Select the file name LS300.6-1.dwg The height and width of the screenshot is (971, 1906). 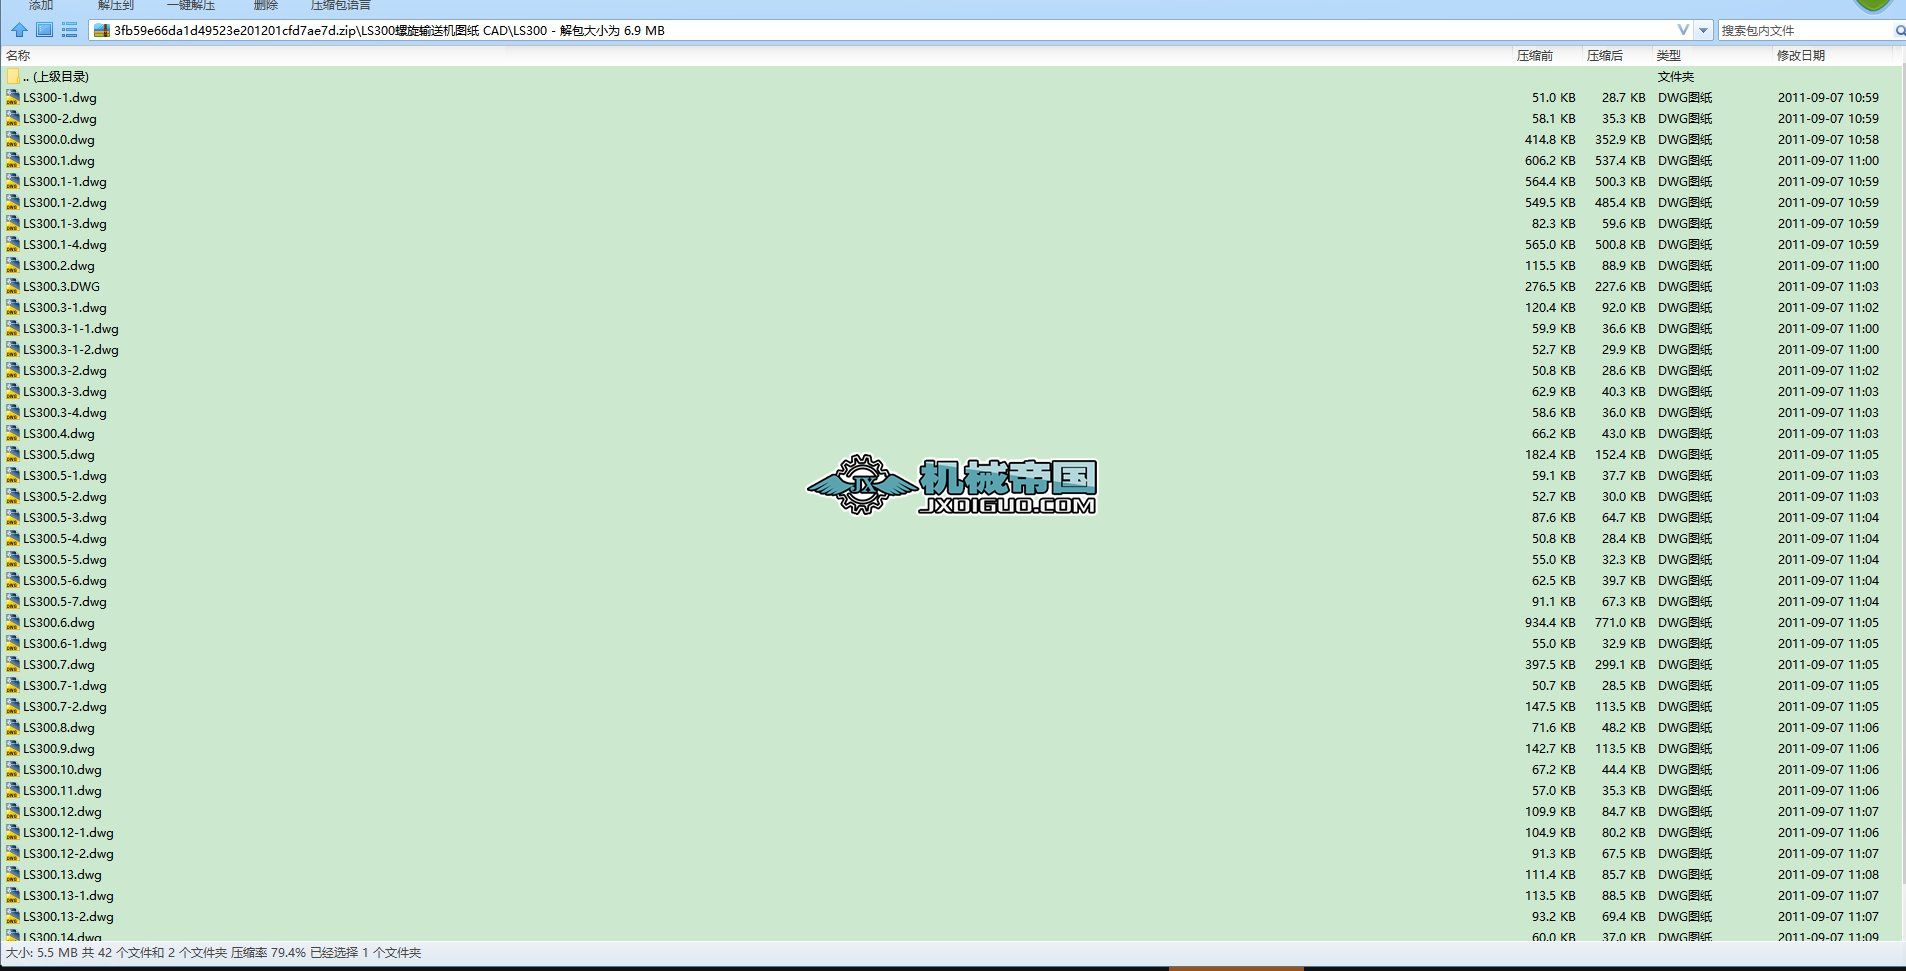tap(65, 644)
